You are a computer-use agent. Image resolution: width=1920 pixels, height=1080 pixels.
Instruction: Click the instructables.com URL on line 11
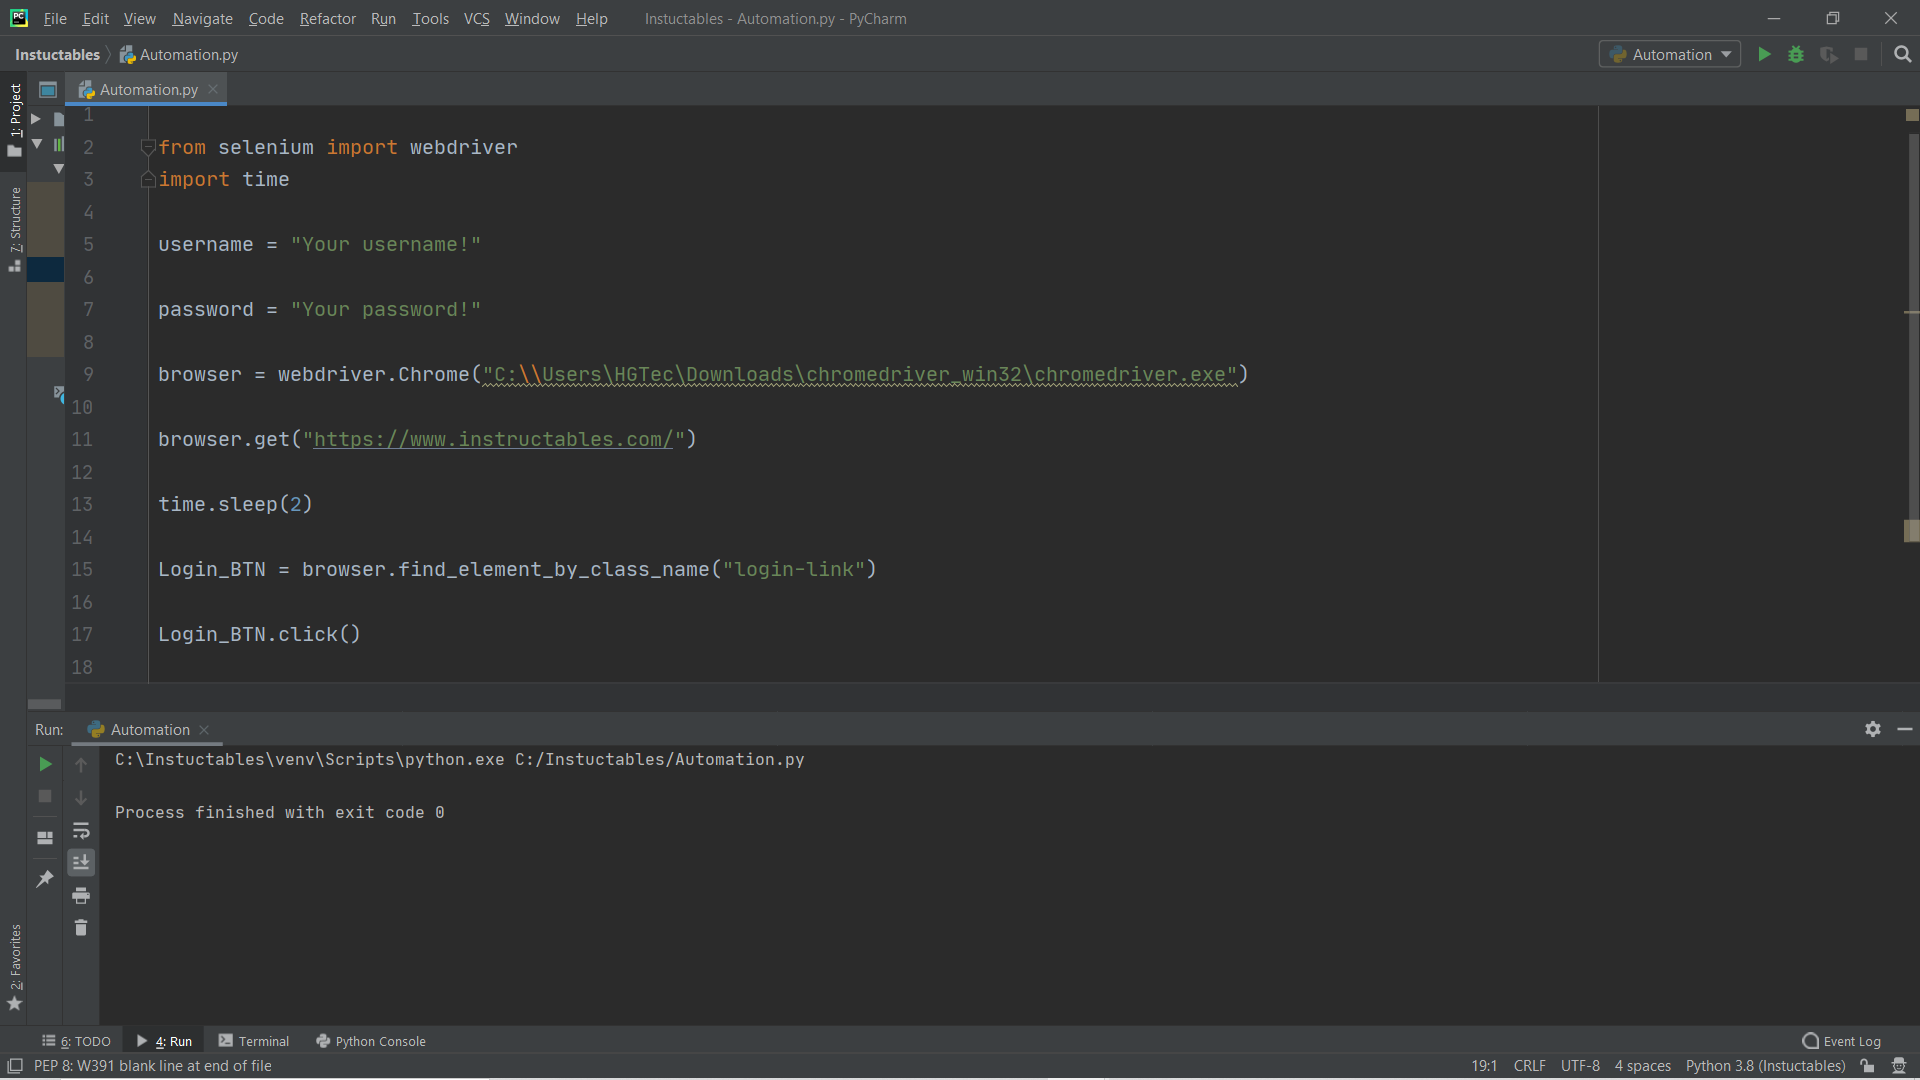click(x=493, y=439)
